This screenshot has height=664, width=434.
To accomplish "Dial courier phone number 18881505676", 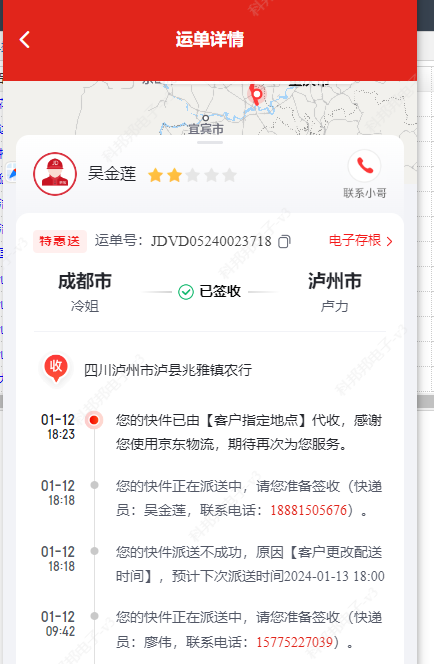I will click(309, 510).
